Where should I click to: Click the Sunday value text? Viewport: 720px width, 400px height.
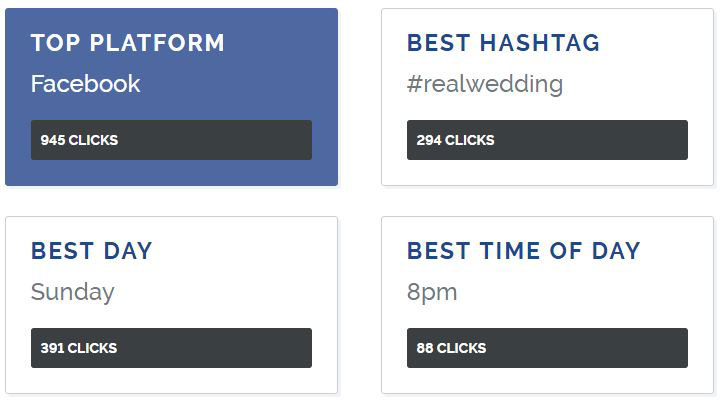pyautogui.click(x=73, y=293)
